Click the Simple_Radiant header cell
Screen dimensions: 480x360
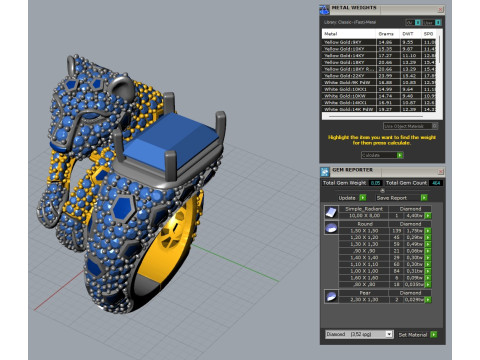pos(364,209)
